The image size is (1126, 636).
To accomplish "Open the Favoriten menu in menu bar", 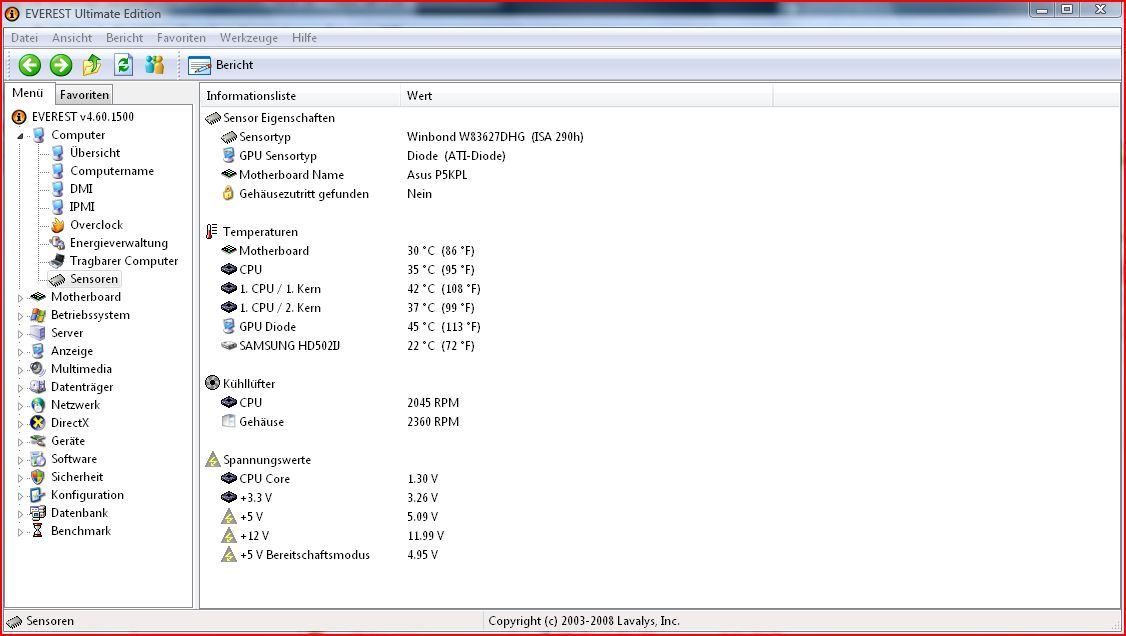I will point(181,38).
